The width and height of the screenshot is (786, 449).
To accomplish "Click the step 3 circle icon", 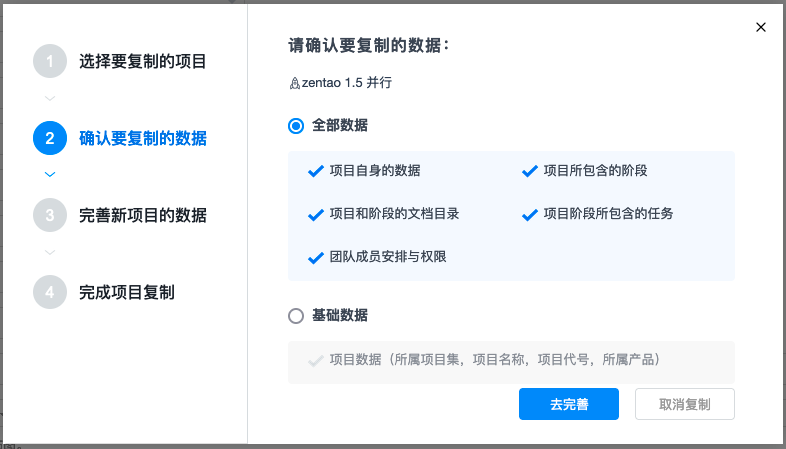I will [50, 215].
